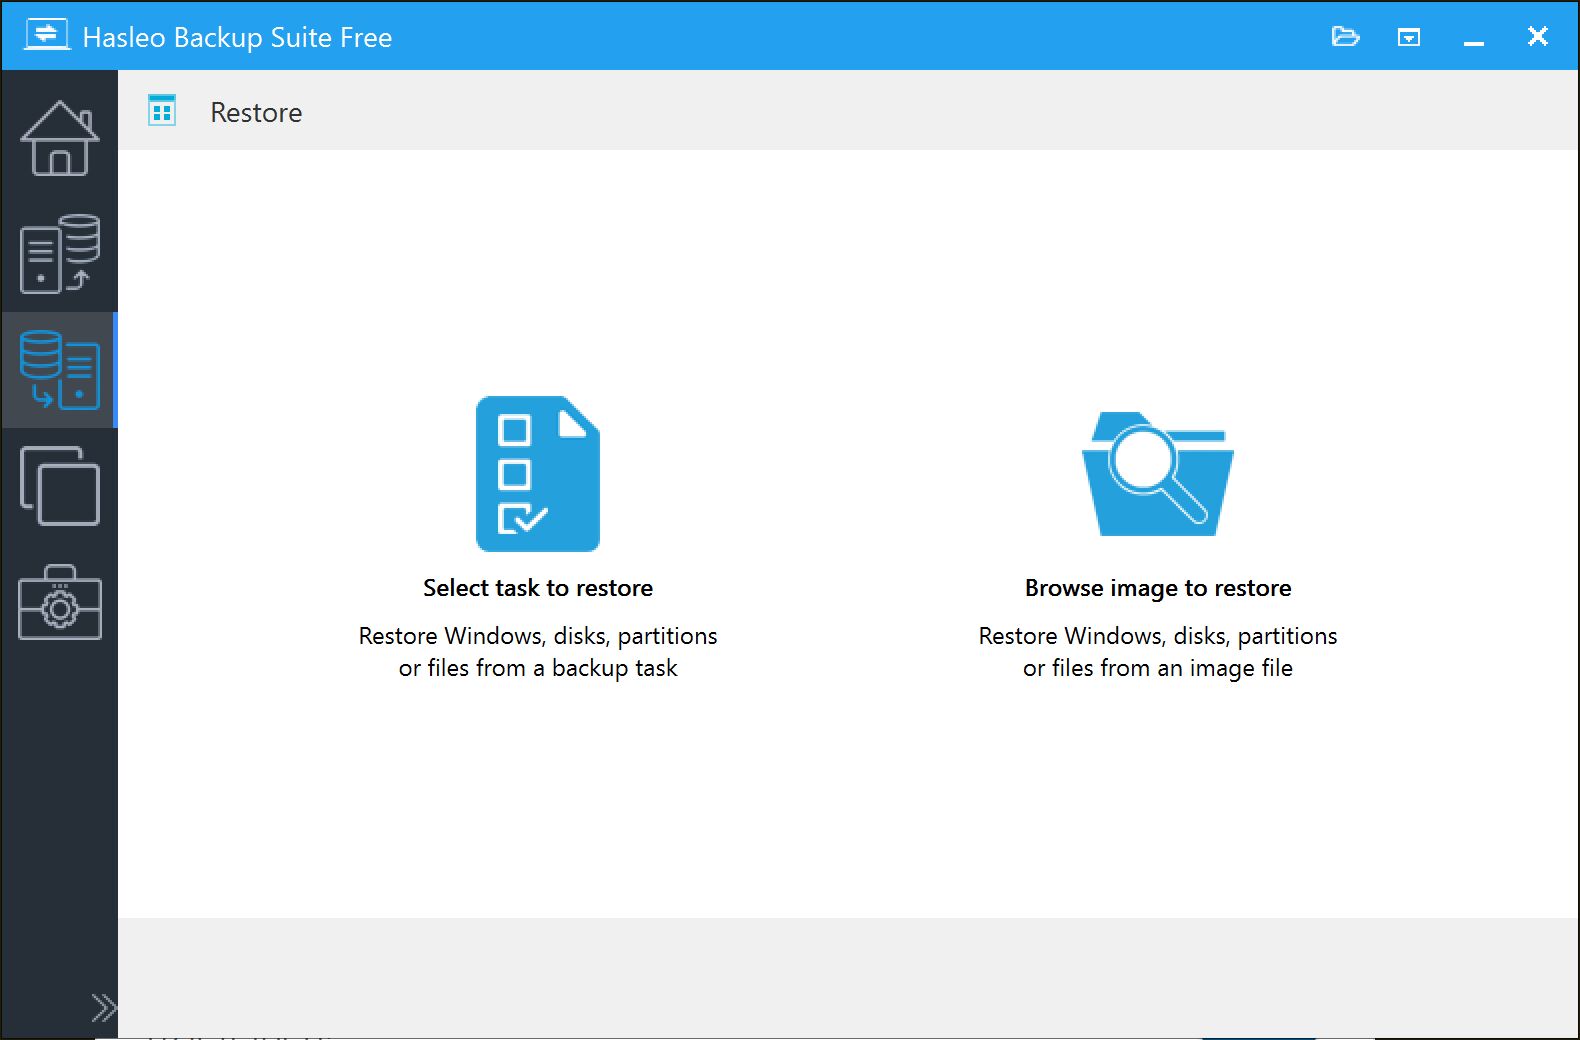This screenshot has width=1580, height=1040.
Task: Click 'or files from an image file' description
Action: pyautogui.click(x=1158, y=668)
